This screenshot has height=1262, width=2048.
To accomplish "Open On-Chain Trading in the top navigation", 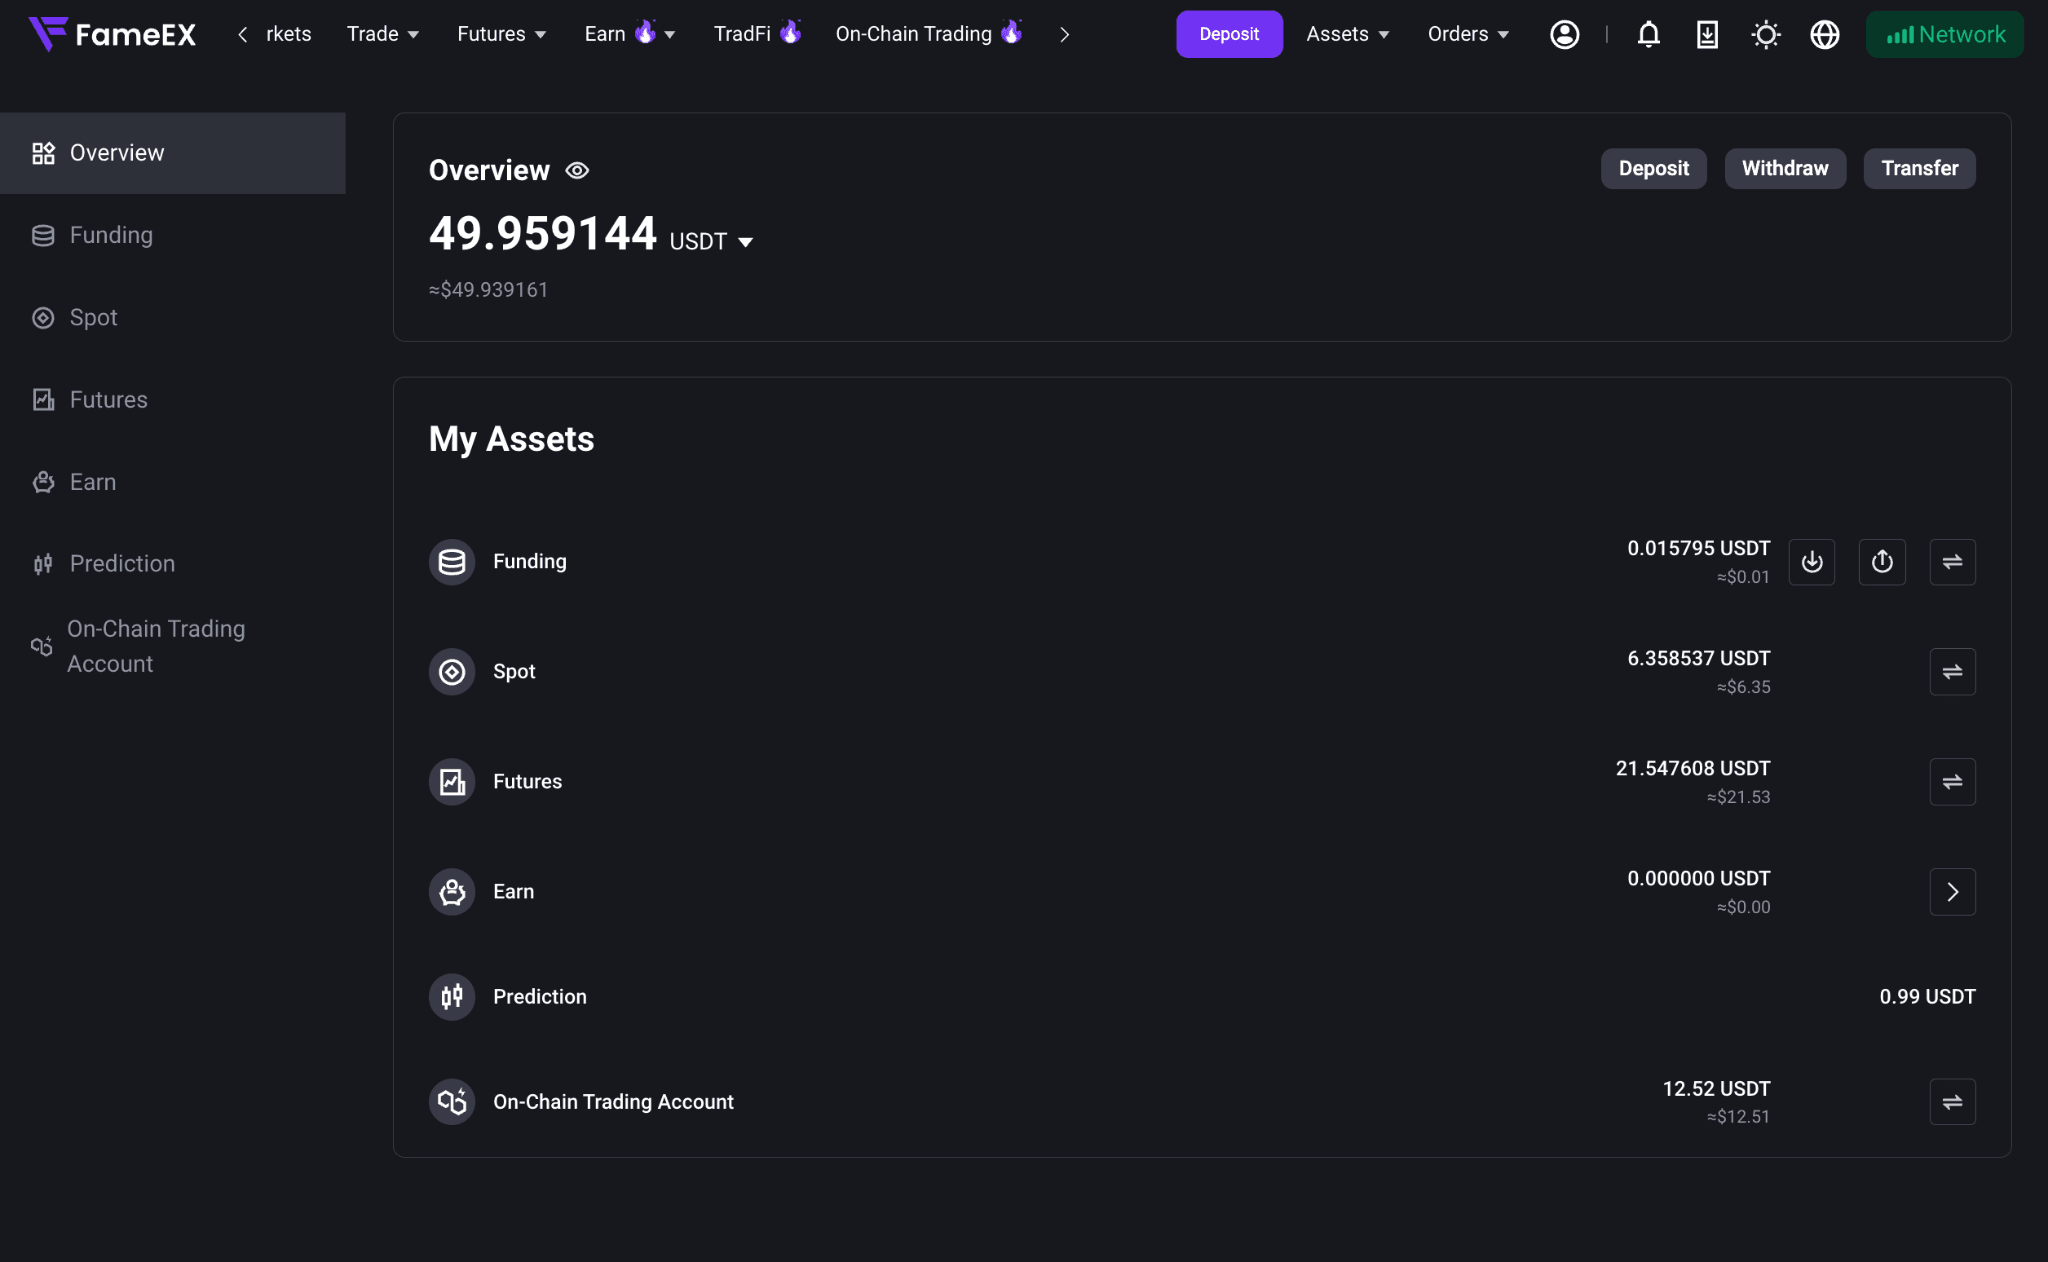I will pos(929,34).
